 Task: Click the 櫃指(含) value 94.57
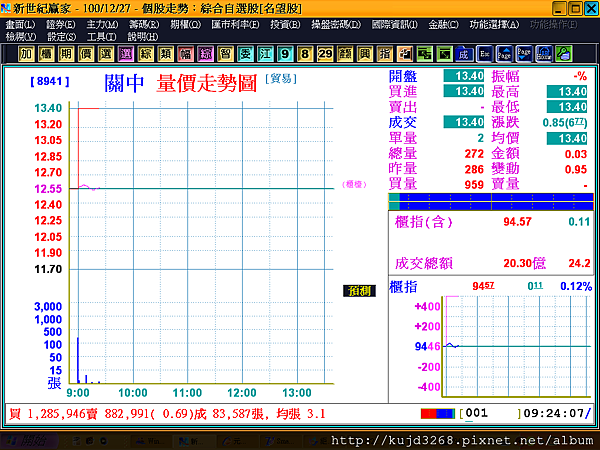point(517,222)
